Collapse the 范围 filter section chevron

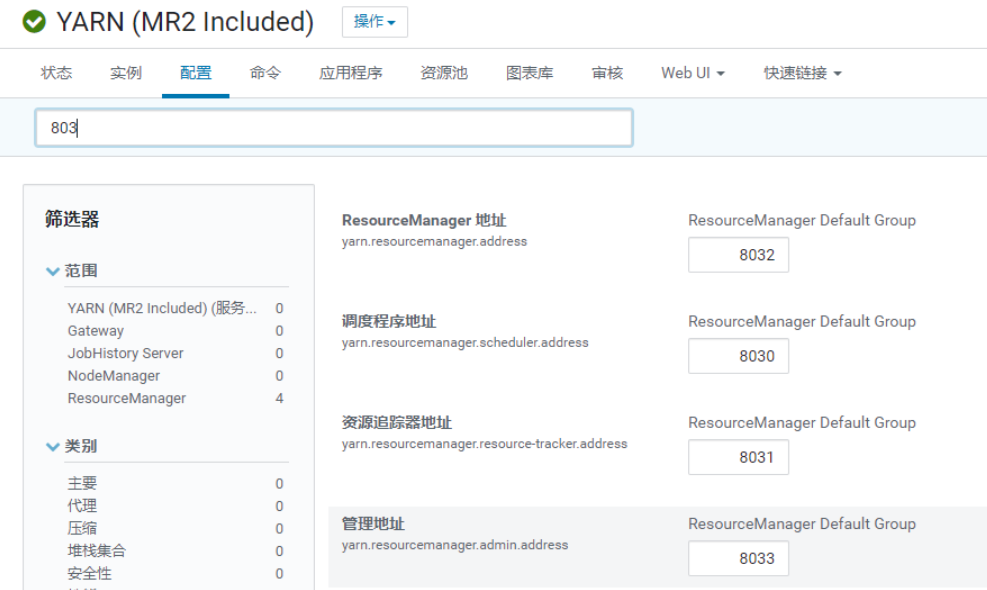click(53, 271)
